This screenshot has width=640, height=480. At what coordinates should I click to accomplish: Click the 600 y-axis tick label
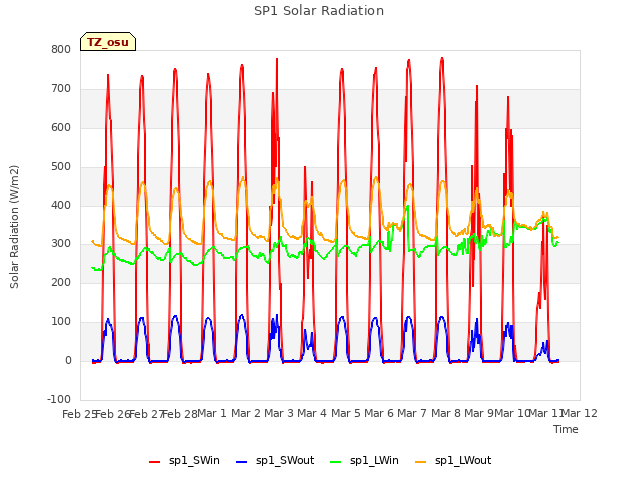tap(61, 127)
